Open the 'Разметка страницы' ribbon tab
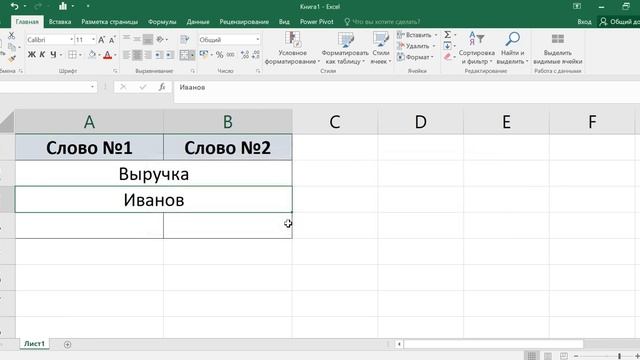Image resolution: width=640 pixels, height=360 pixels. [x=109, y=22]
